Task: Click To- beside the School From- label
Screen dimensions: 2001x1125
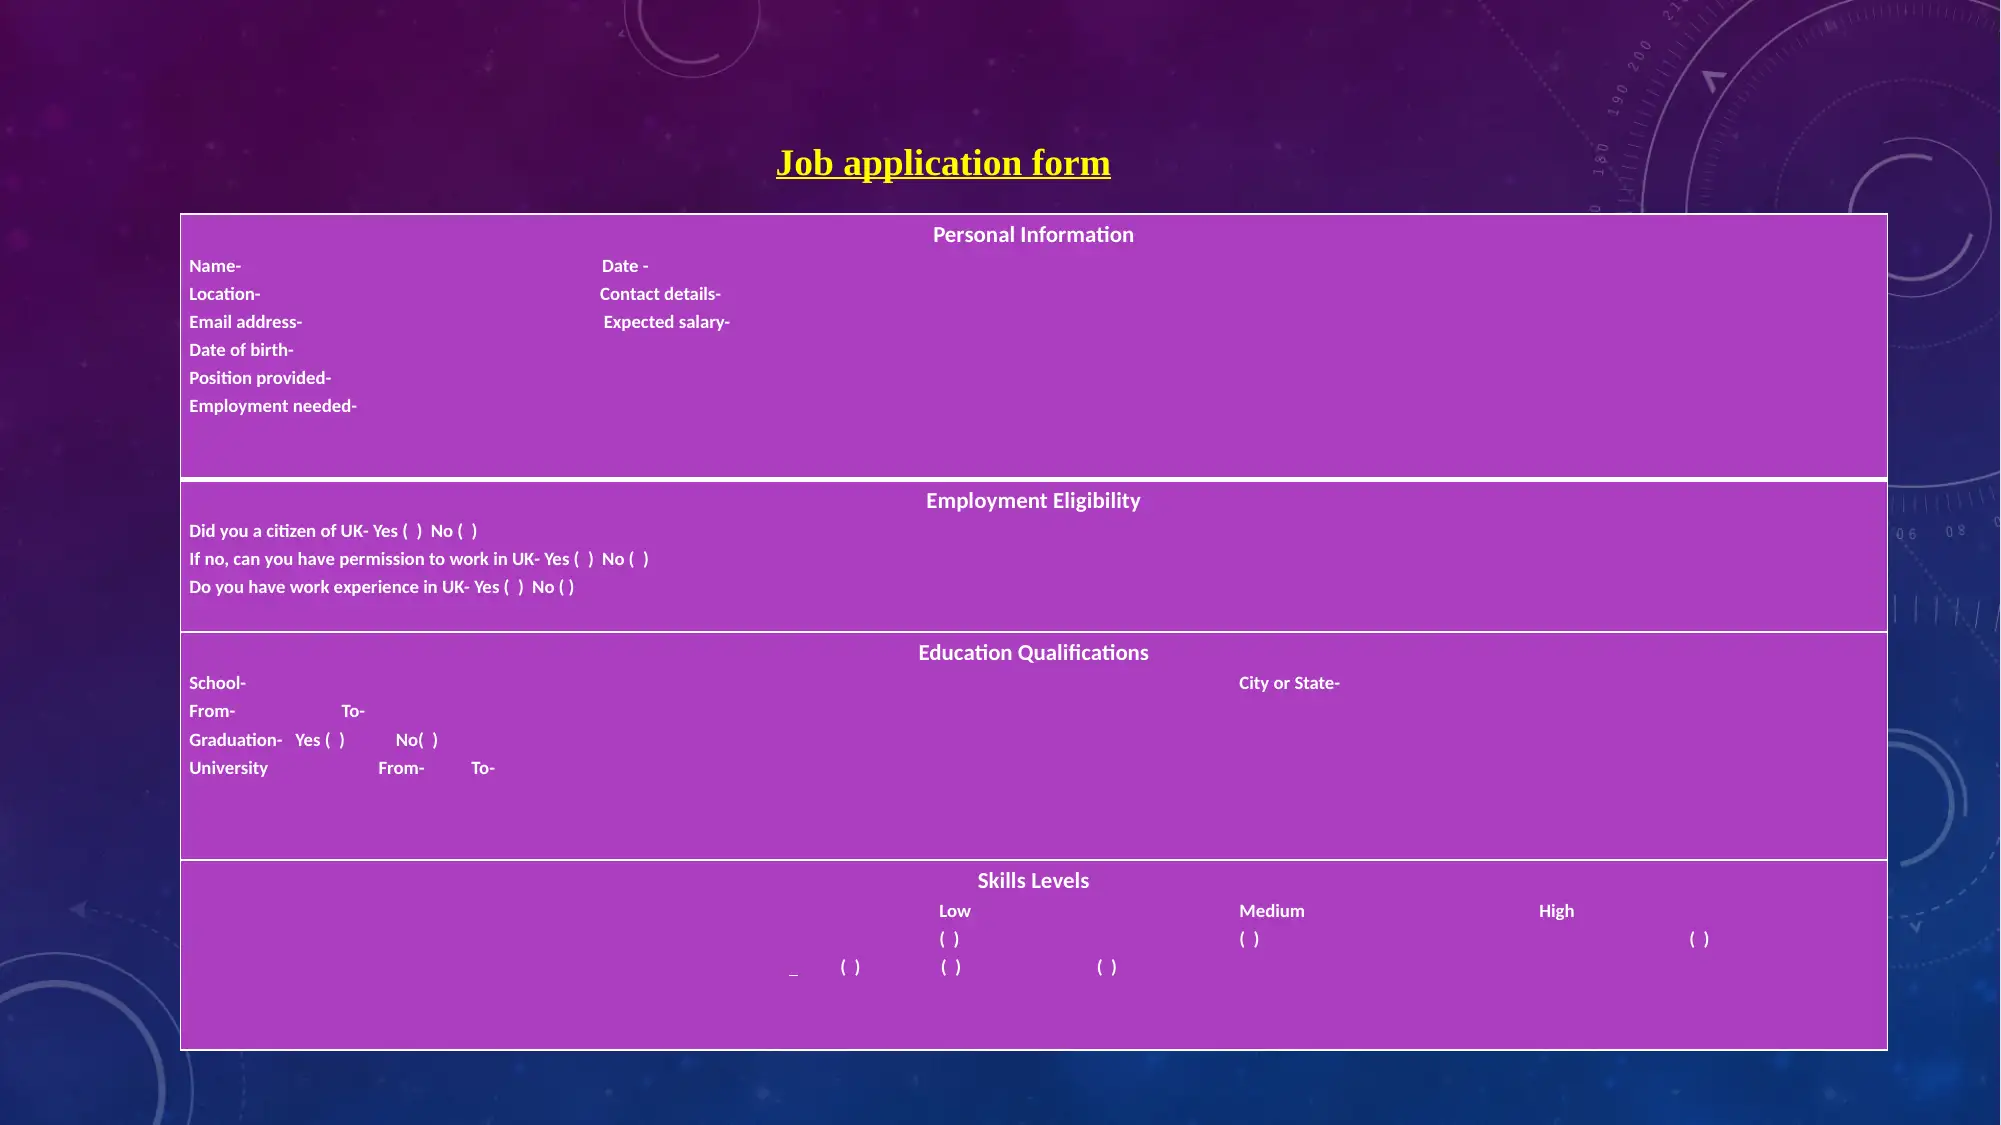Action: pos(353,711)
